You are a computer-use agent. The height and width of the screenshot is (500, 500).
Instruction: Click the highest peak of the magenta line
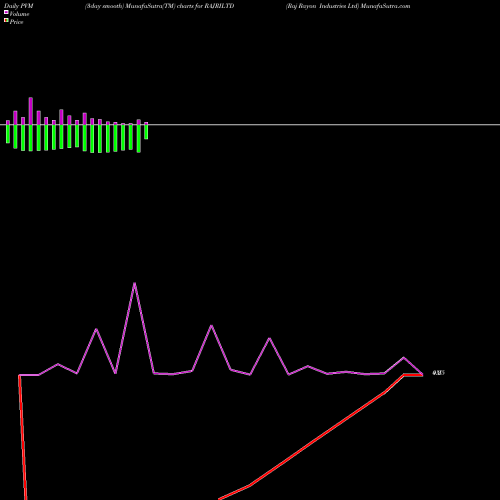click(134, 283)
